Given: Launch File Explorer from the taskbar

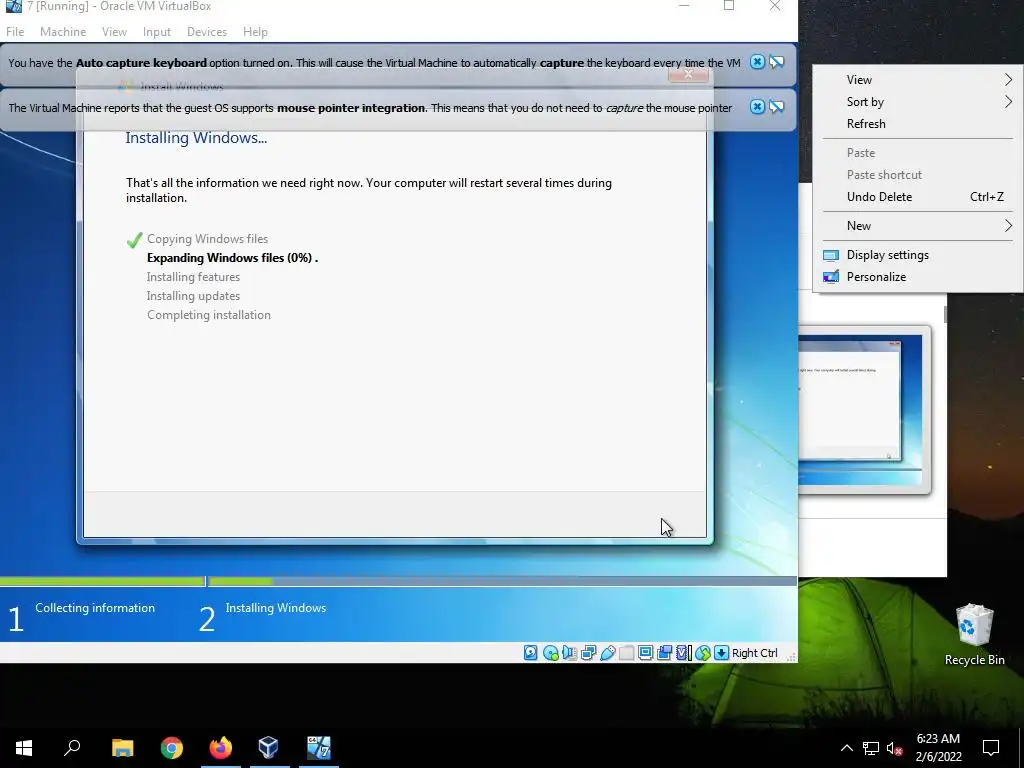Looking at the screenshot, I should pos(122,748).
